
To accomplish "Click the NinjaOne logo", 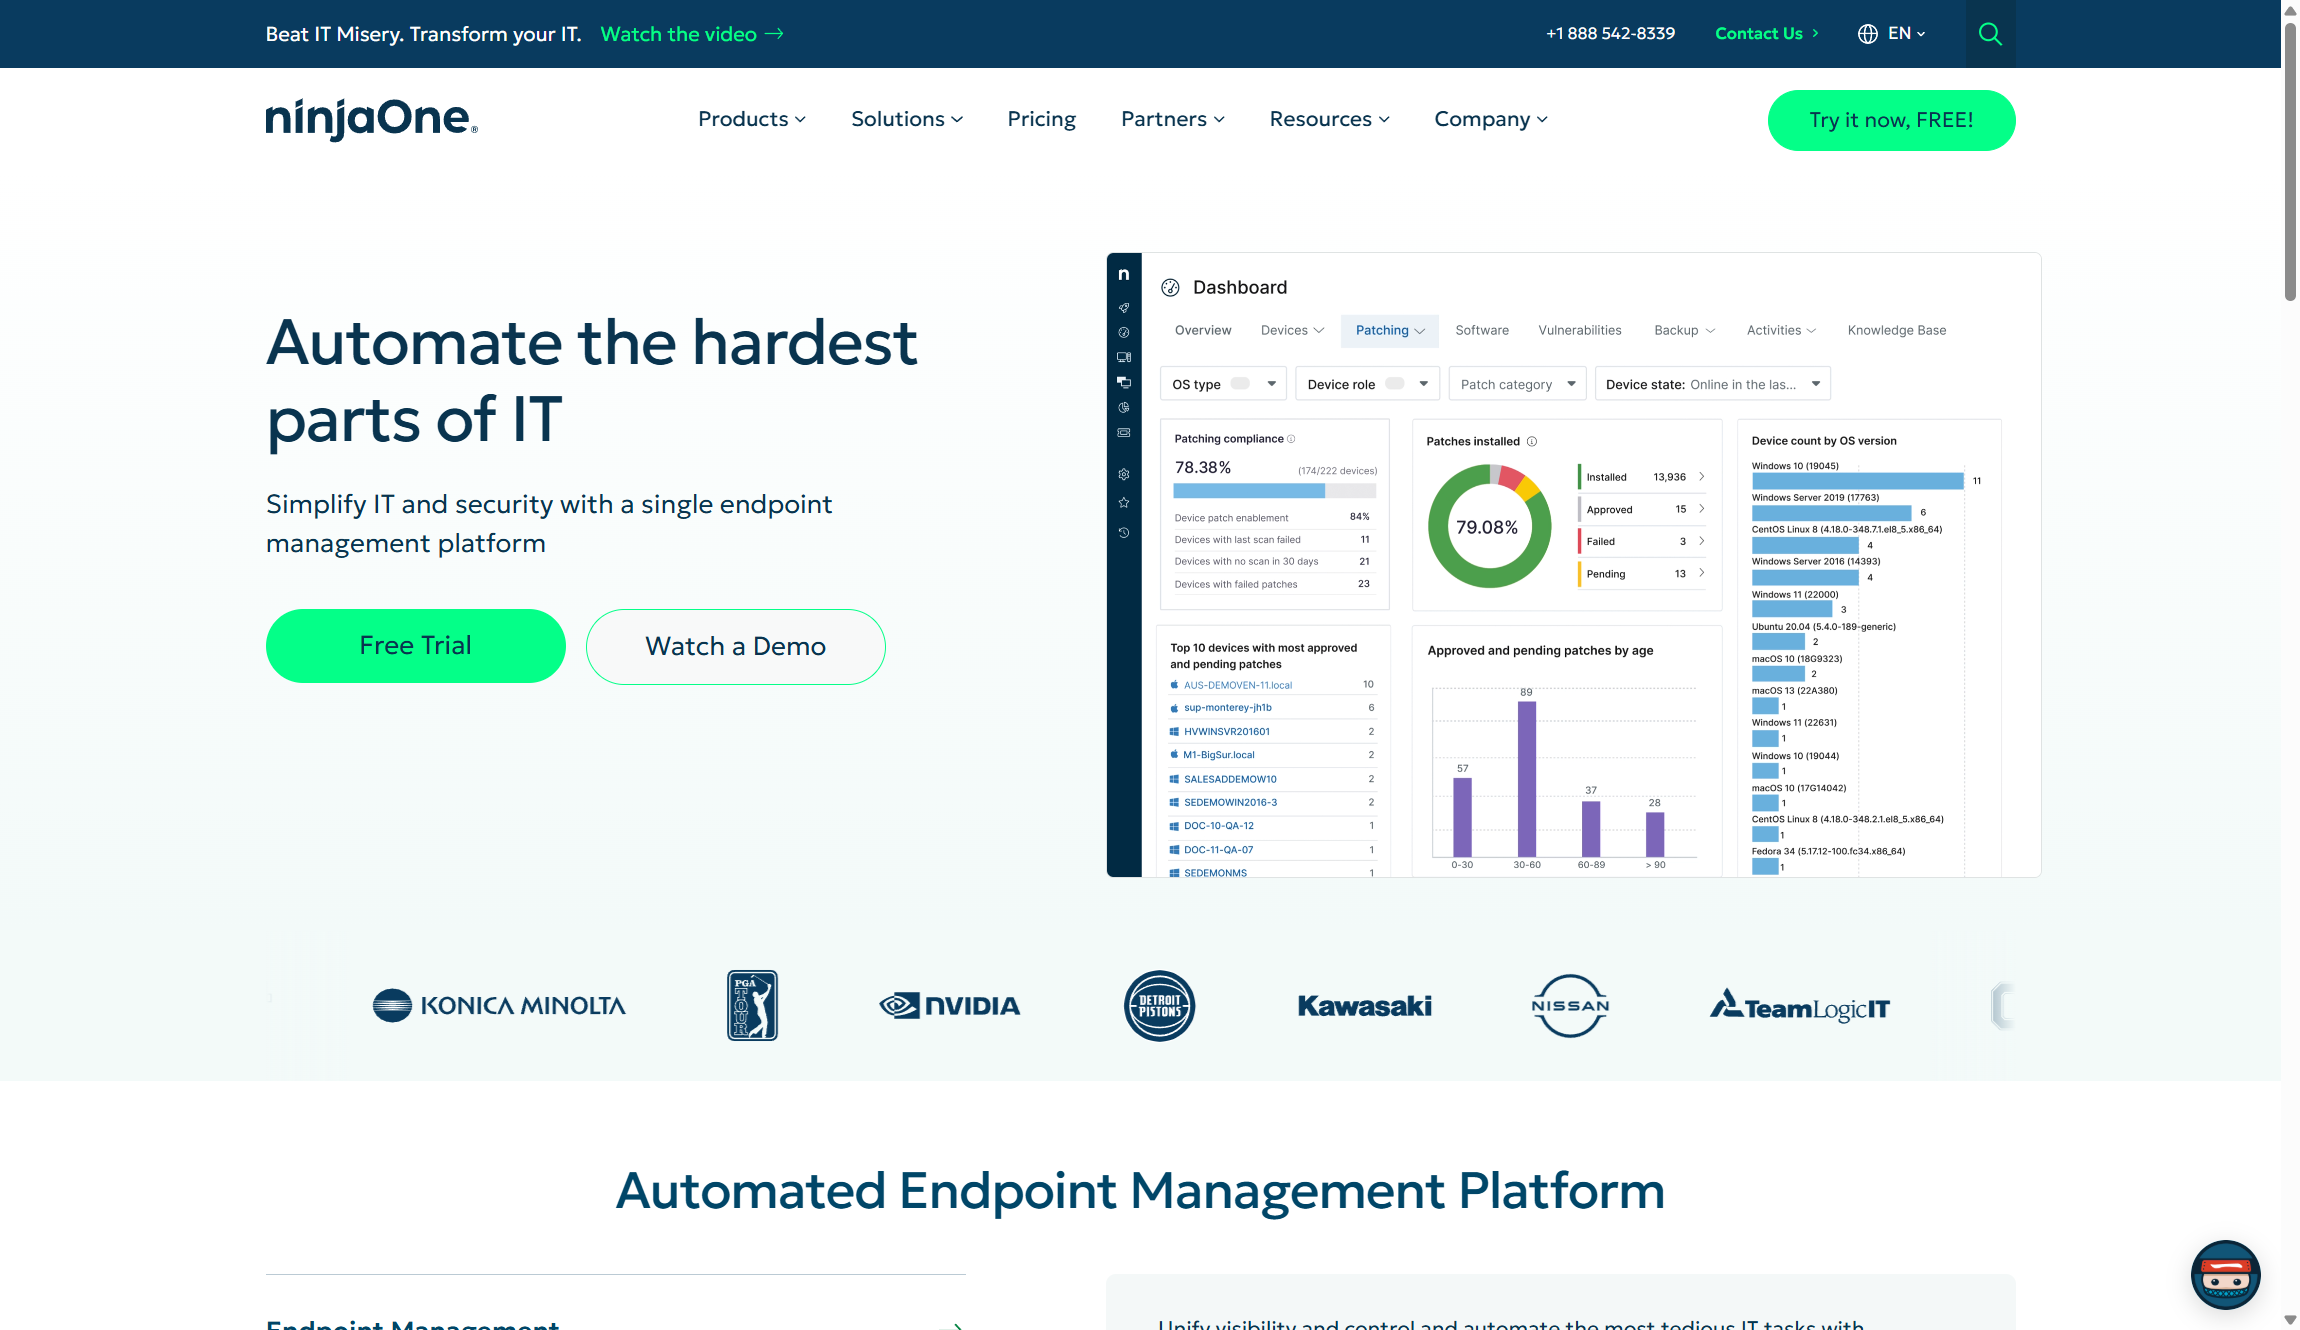I will tap(371, 119).
